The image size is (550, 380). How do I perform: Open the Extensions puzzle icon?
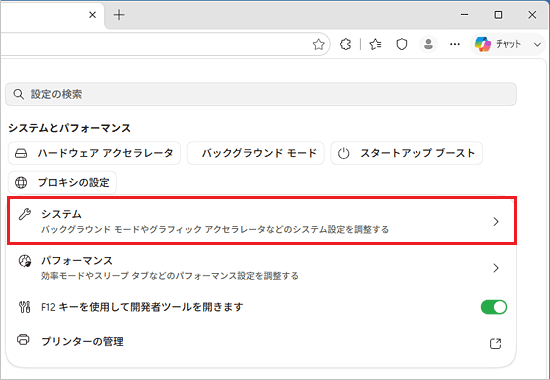point(346,44)
